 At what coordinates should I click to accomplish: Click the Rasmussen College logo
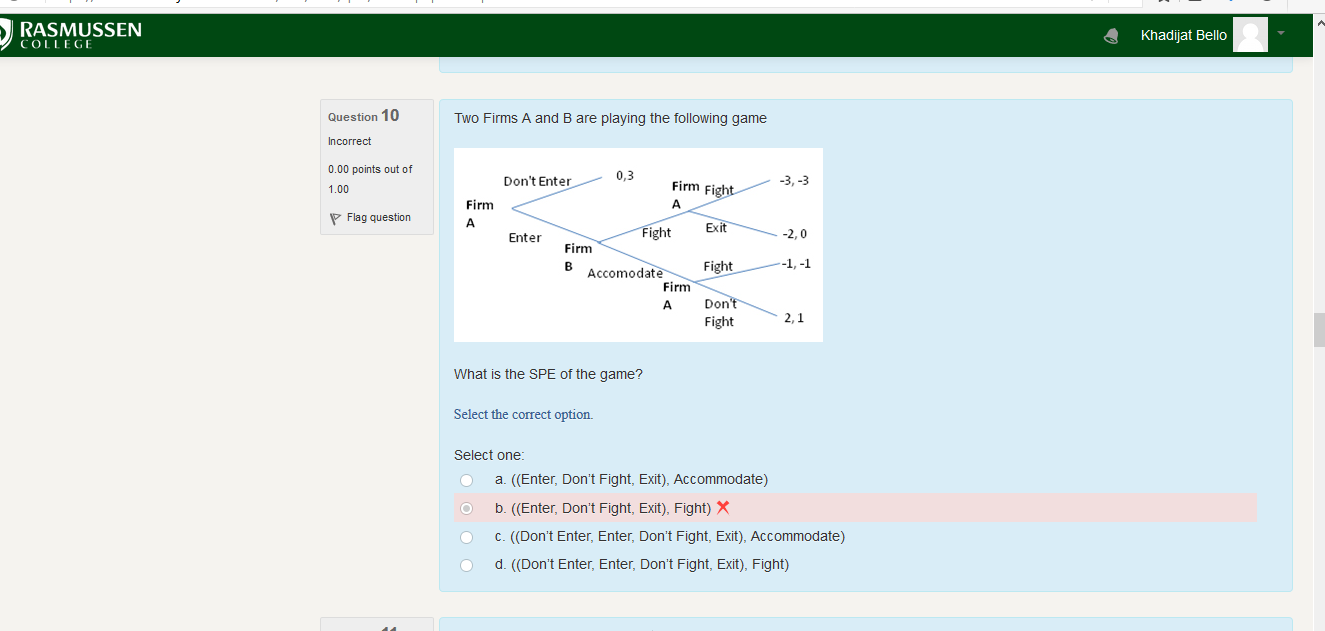70,35
